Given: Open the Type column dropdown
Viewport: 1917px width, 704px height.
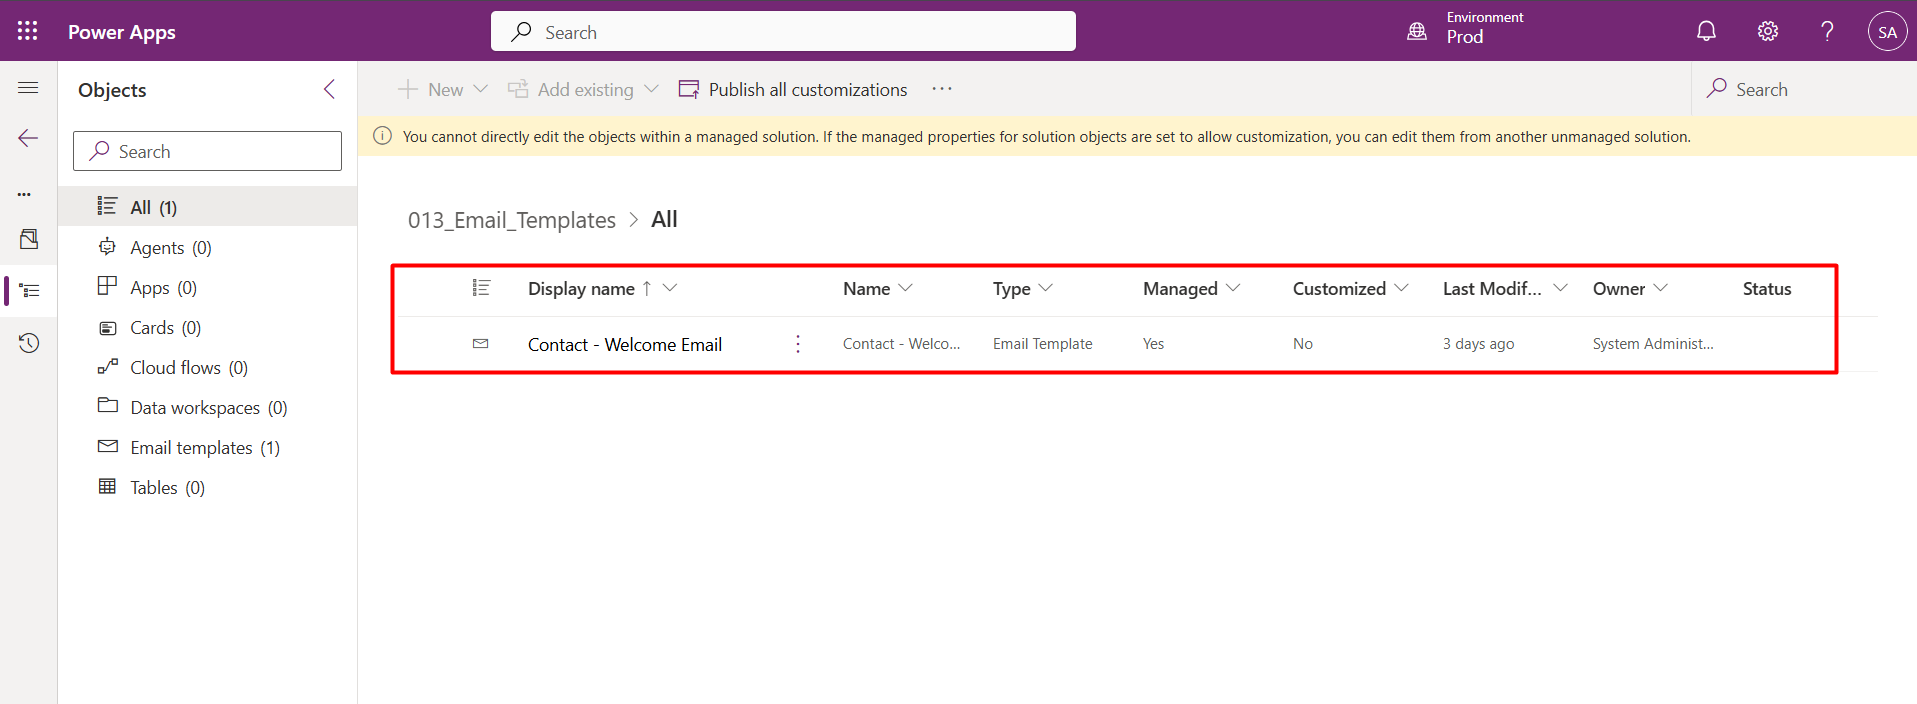Looking at the screenshot, I should tap(1046, 288).
